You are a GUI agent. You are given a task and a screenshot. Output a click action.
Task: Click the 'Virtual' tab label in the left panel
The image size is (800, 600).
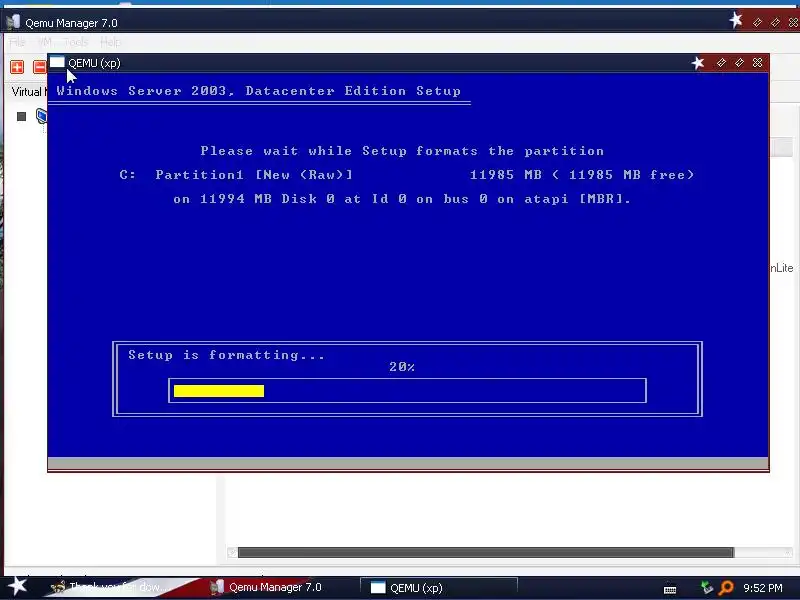27,92
